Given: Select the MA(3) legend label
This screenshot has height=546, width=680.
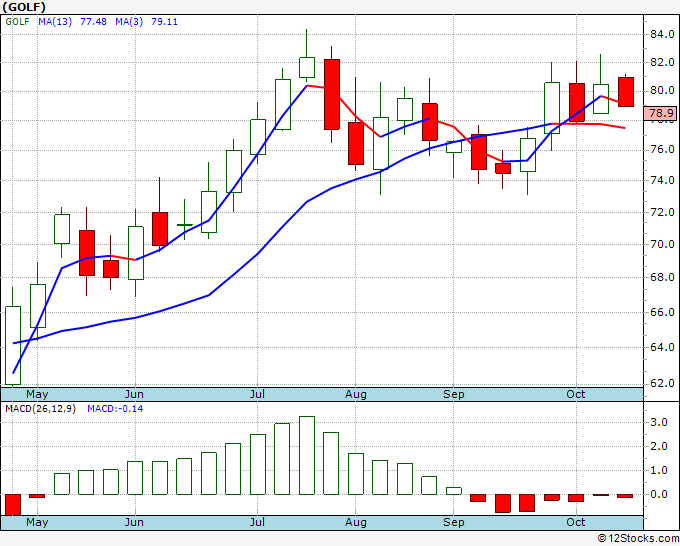Looking at the screenshot, I should (129, 22).
